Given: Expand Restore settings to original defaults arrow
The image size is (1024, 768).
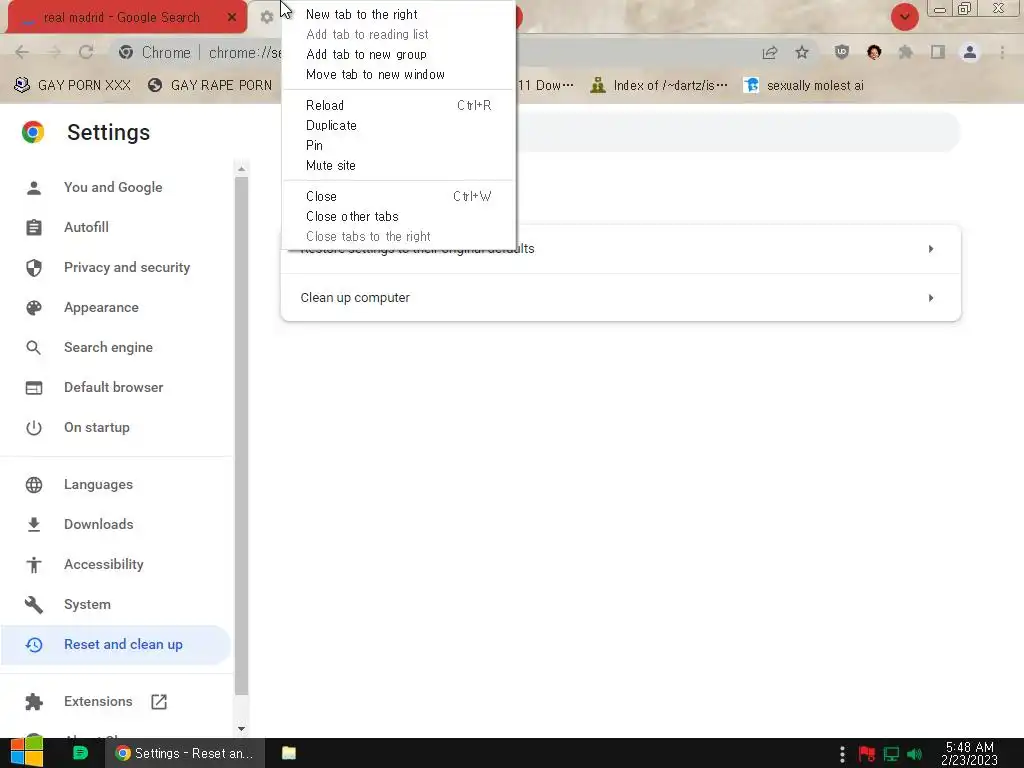Looking at the screenshot, I should pos(931,249).
